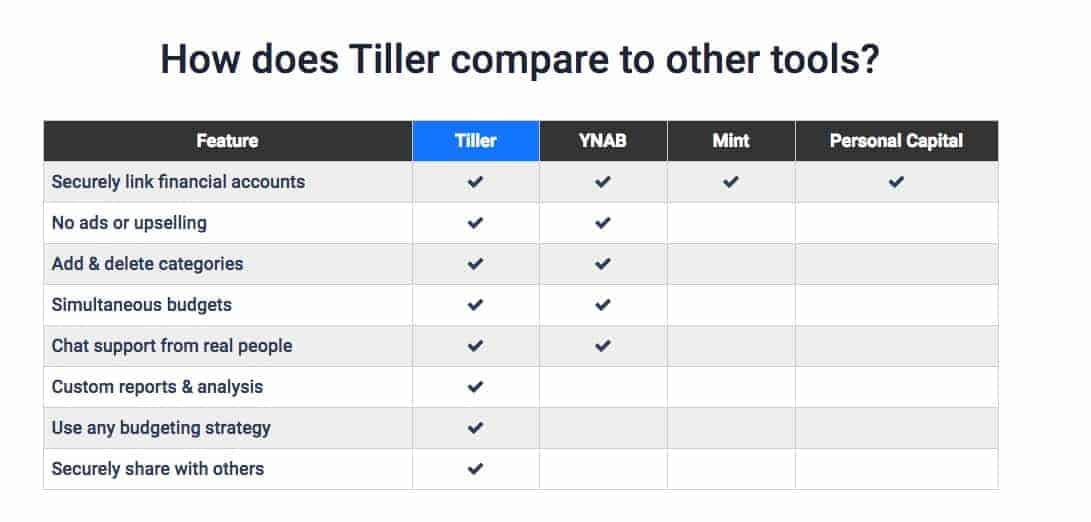Click Mint checkmark for Securely link financial accounts
Screen dimensions: 1091x522
(x=731, y=182)
